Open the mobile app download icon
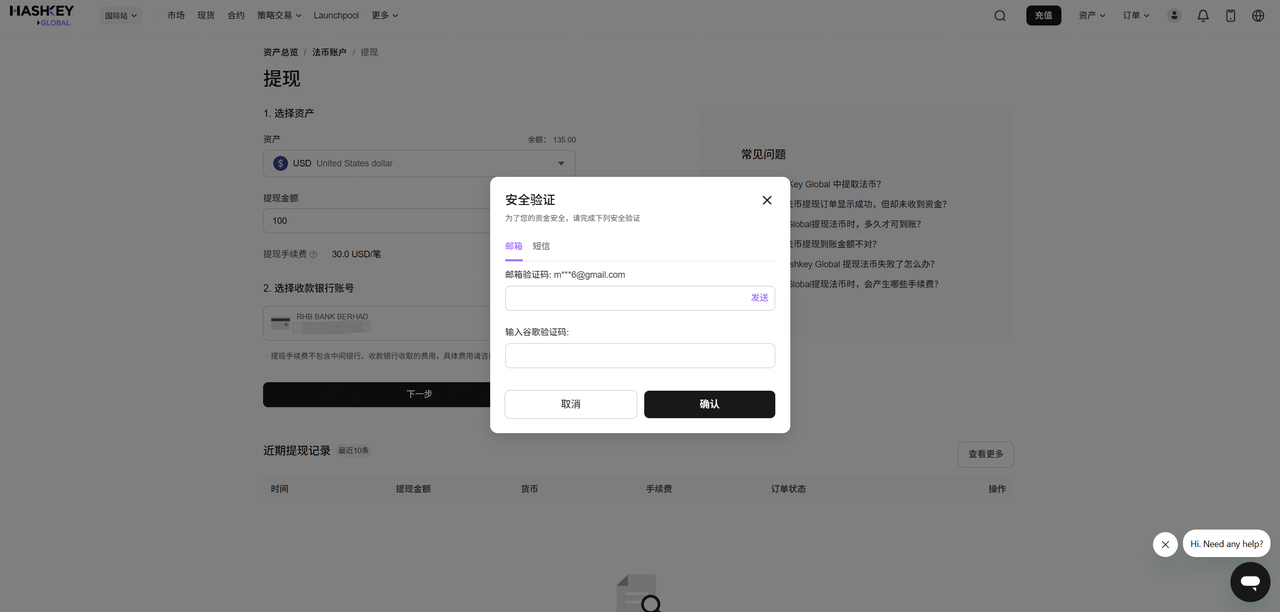Screen dimensions: 1280x612 pos(1231,16)
